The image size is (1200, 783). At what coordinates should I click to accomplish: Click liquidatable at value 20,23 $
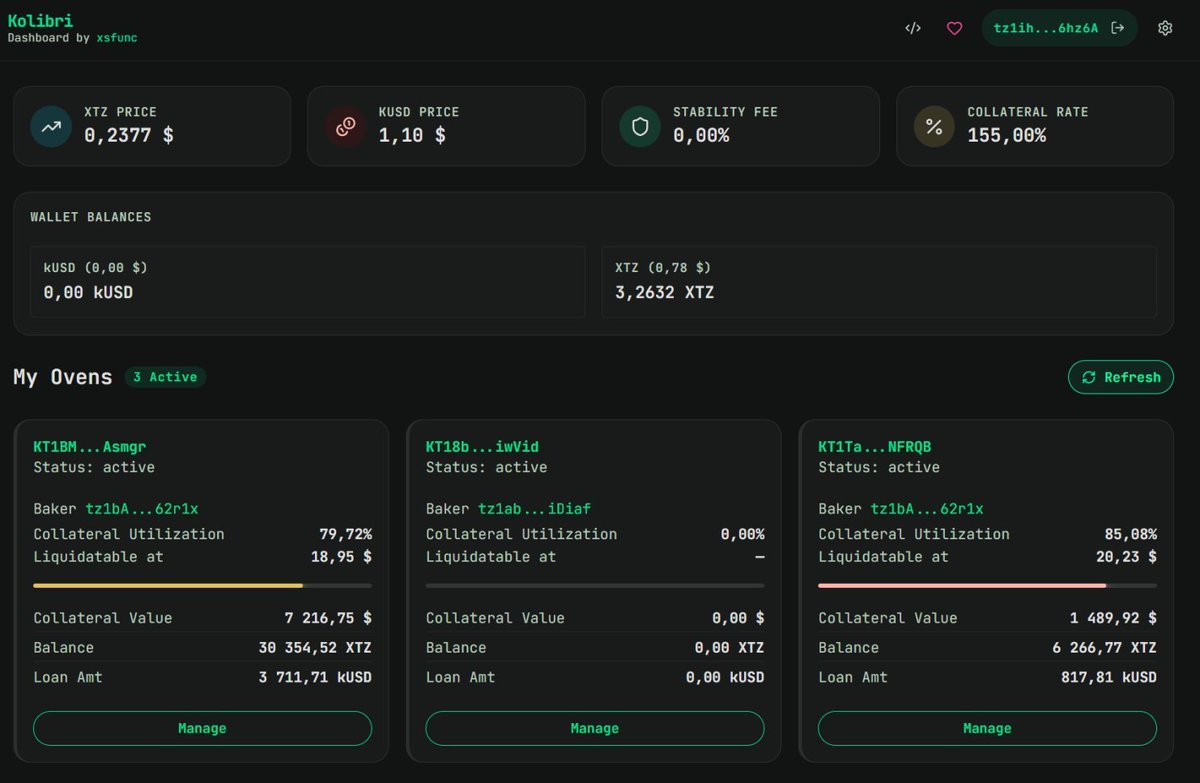pos(1126,556)
